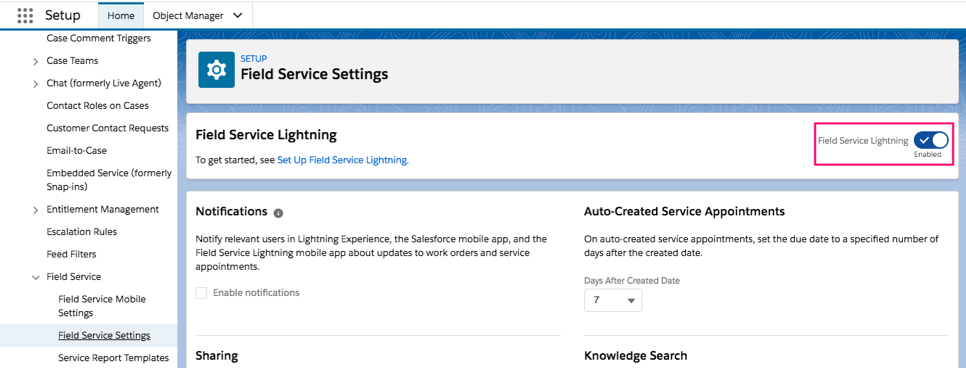Click the Notifications info icon
Image resolution: width=966 pixels, height=368 pixels.
coord(278,213)
